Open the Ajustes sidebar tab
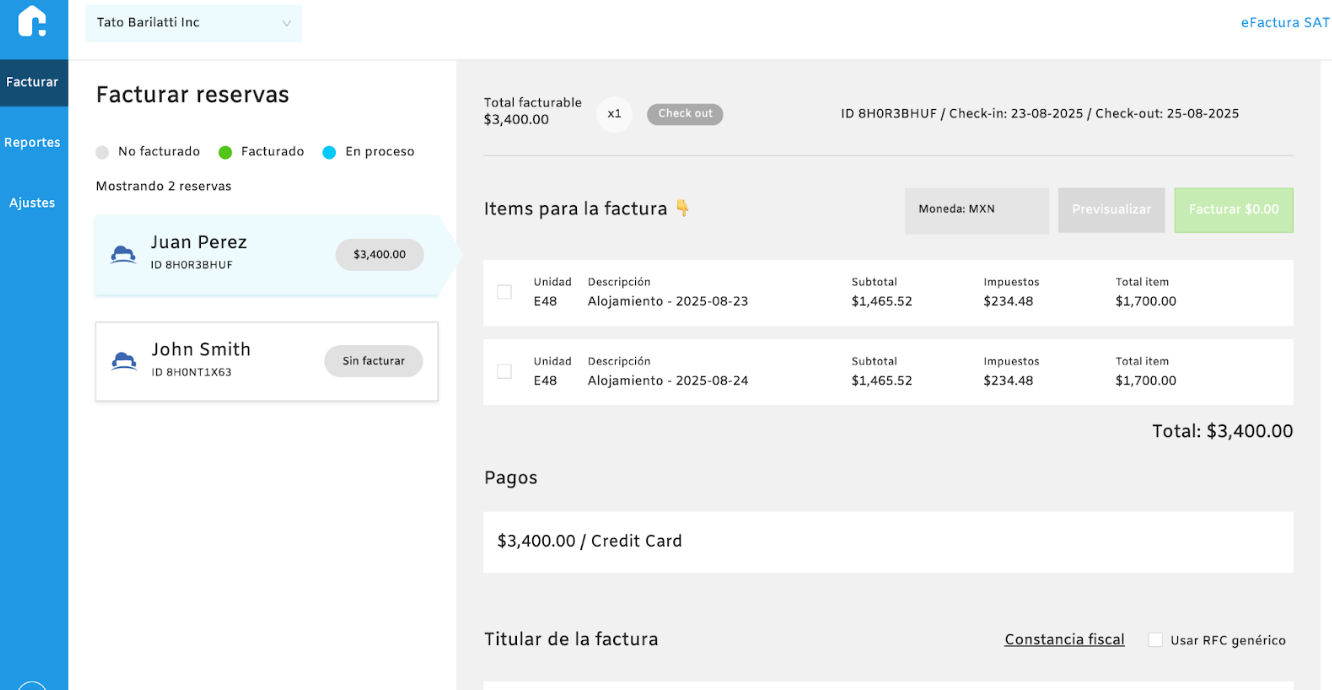The height and width of the screenshot is (690, 1332). point(33,202)
